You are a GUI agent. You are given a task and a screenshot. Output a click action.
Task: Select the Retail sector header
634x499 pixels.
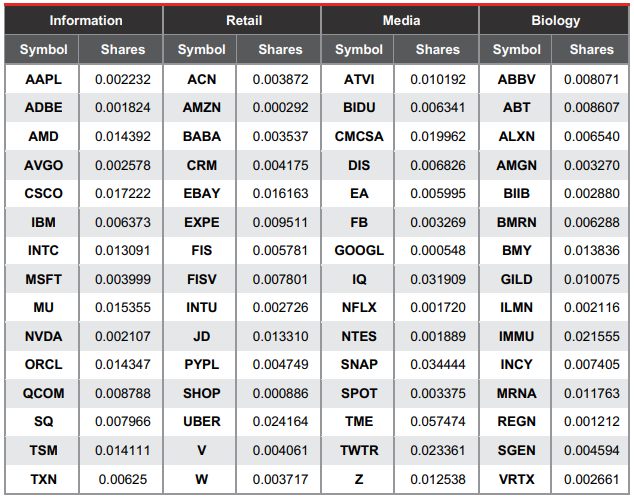pyautogui.click(x=242, y=20)
